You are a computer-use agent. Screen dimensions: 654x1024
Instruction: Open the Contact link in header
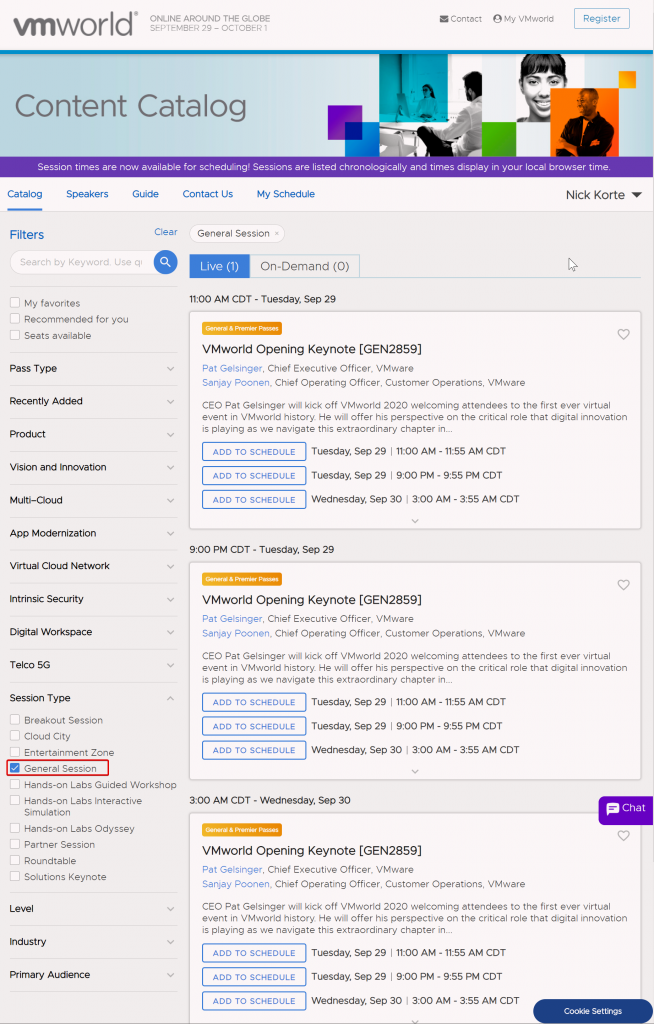tap(461, 19)
